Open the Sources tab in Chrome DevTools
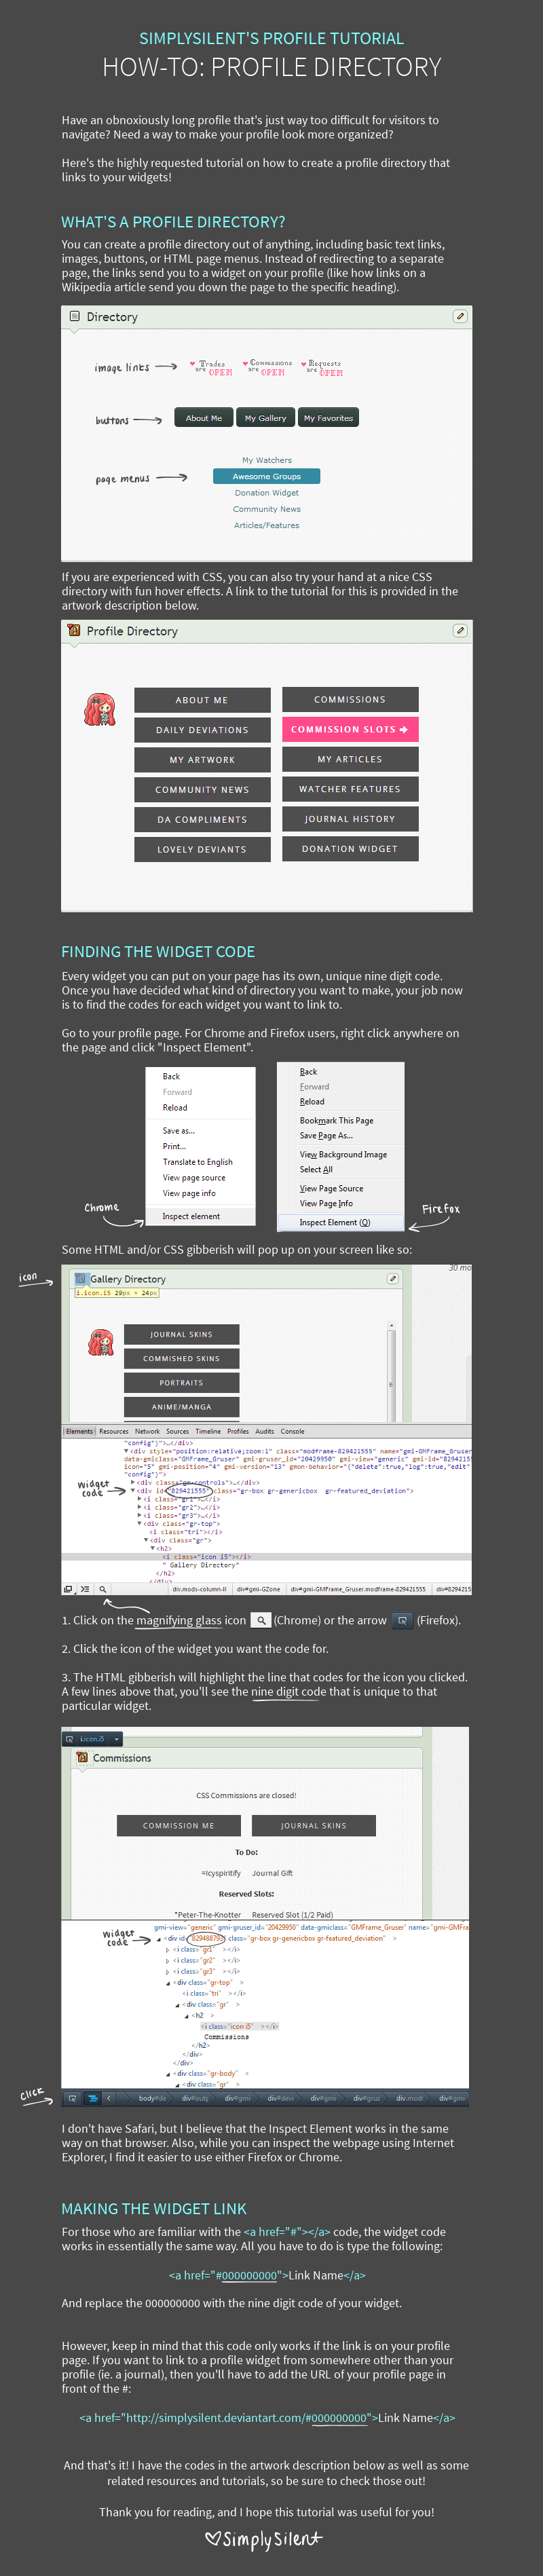 coord(177,1431)
